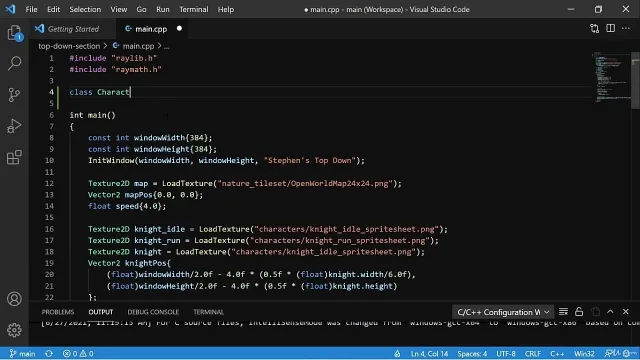Place cursor on line 4 class Charact
Viewport: 640px width, 360px height.
click(100, 92)
